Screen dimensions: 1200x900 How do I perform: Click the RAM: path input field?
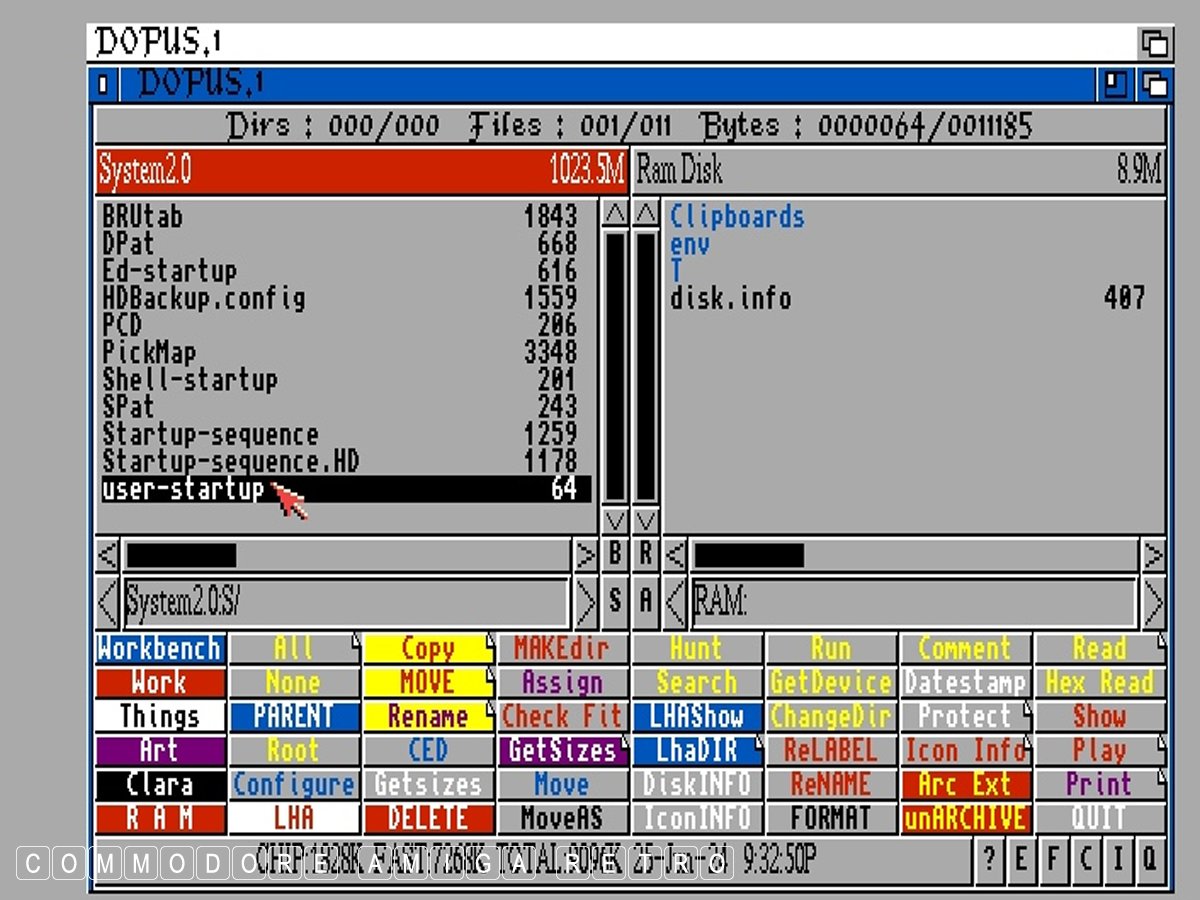pyautogui.click(x=913, y=602)
